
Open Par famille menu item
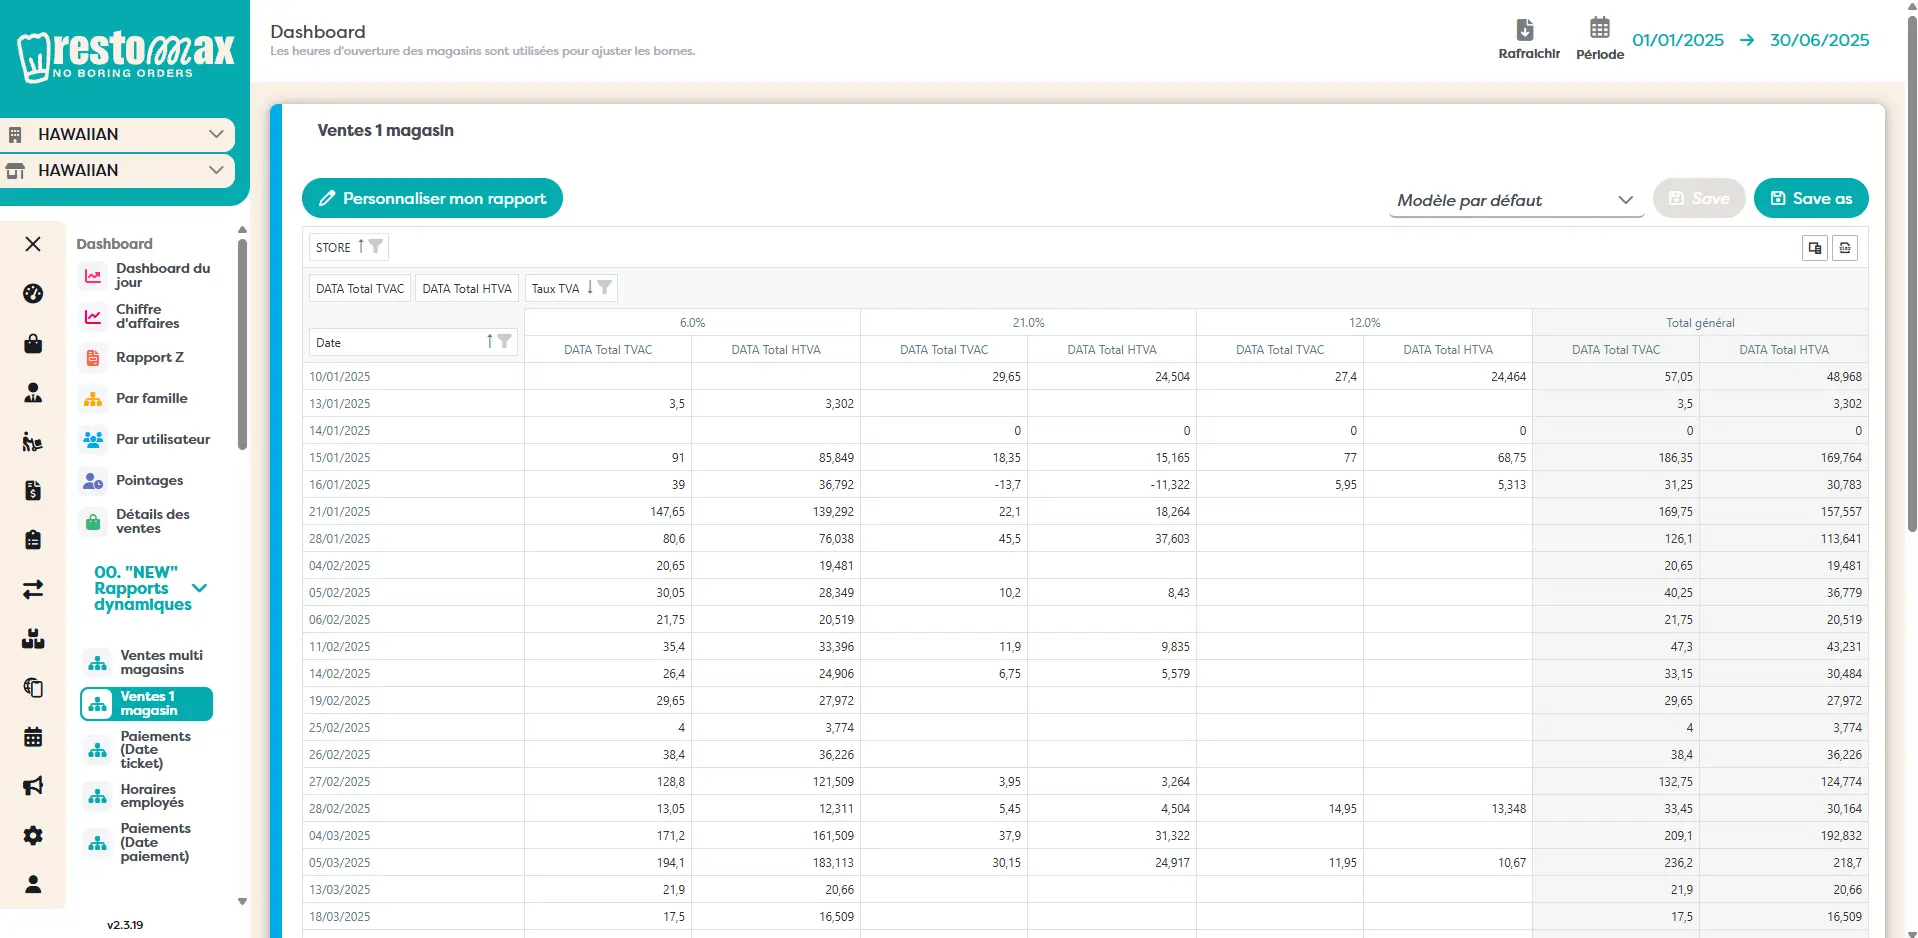pos(136,398)
